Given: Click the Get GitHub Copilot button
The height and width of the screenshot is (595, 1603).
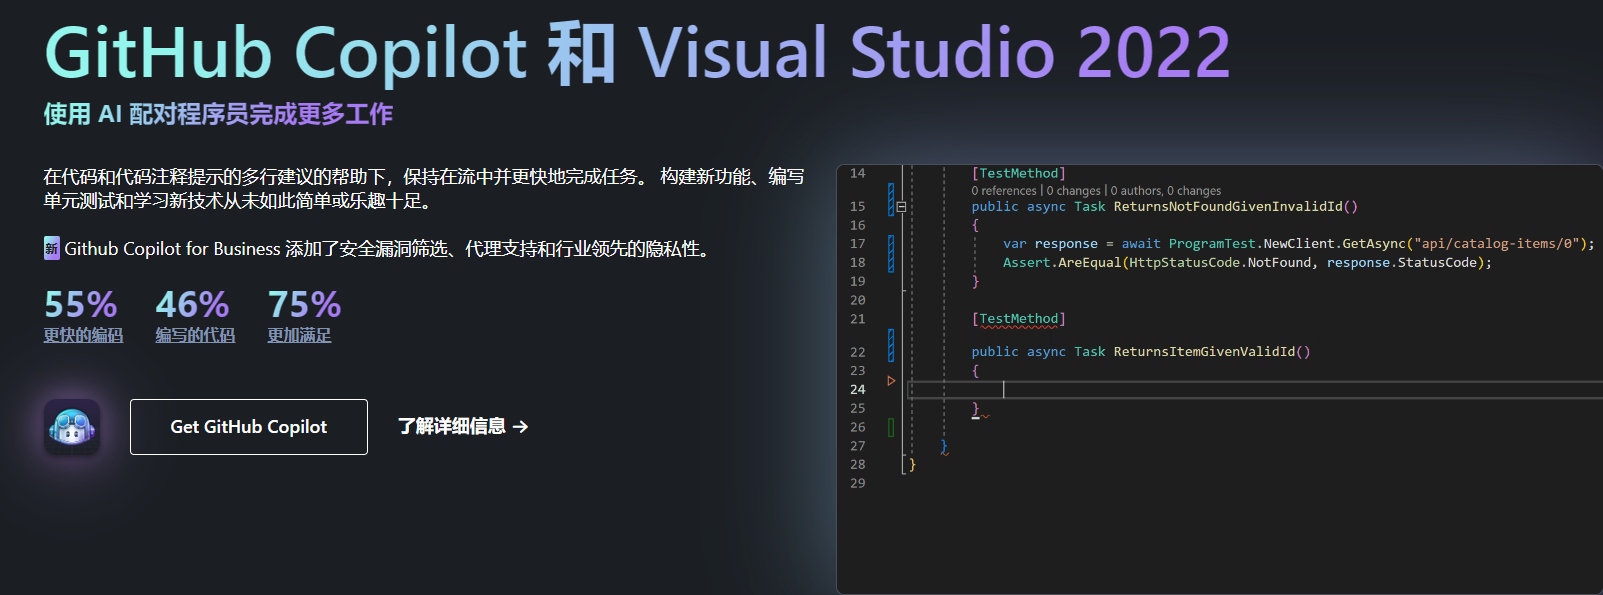Looking at the screenshot, I should click(249, 427).
